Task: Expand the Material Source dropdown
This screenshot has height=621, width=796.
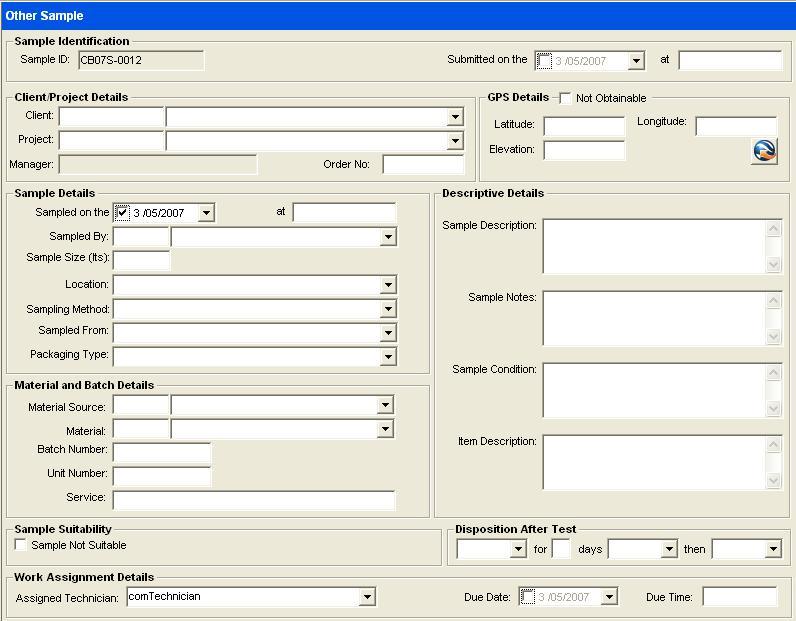Action: [385, 405]
